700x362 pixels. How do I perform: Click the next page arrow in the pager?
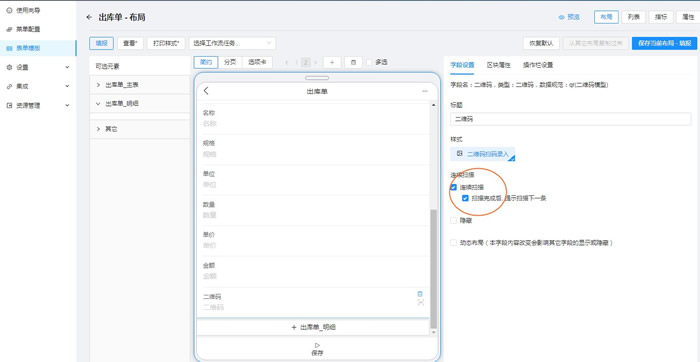coord(316,62)
